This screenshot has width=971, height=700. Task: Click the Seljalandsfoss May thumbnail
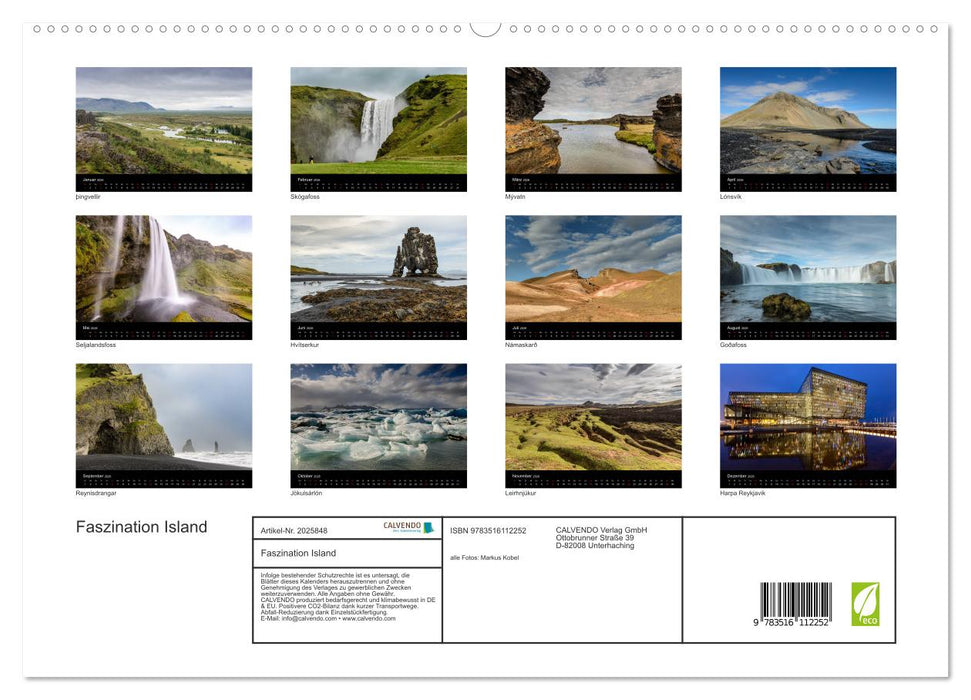click(x=164, y=276)
